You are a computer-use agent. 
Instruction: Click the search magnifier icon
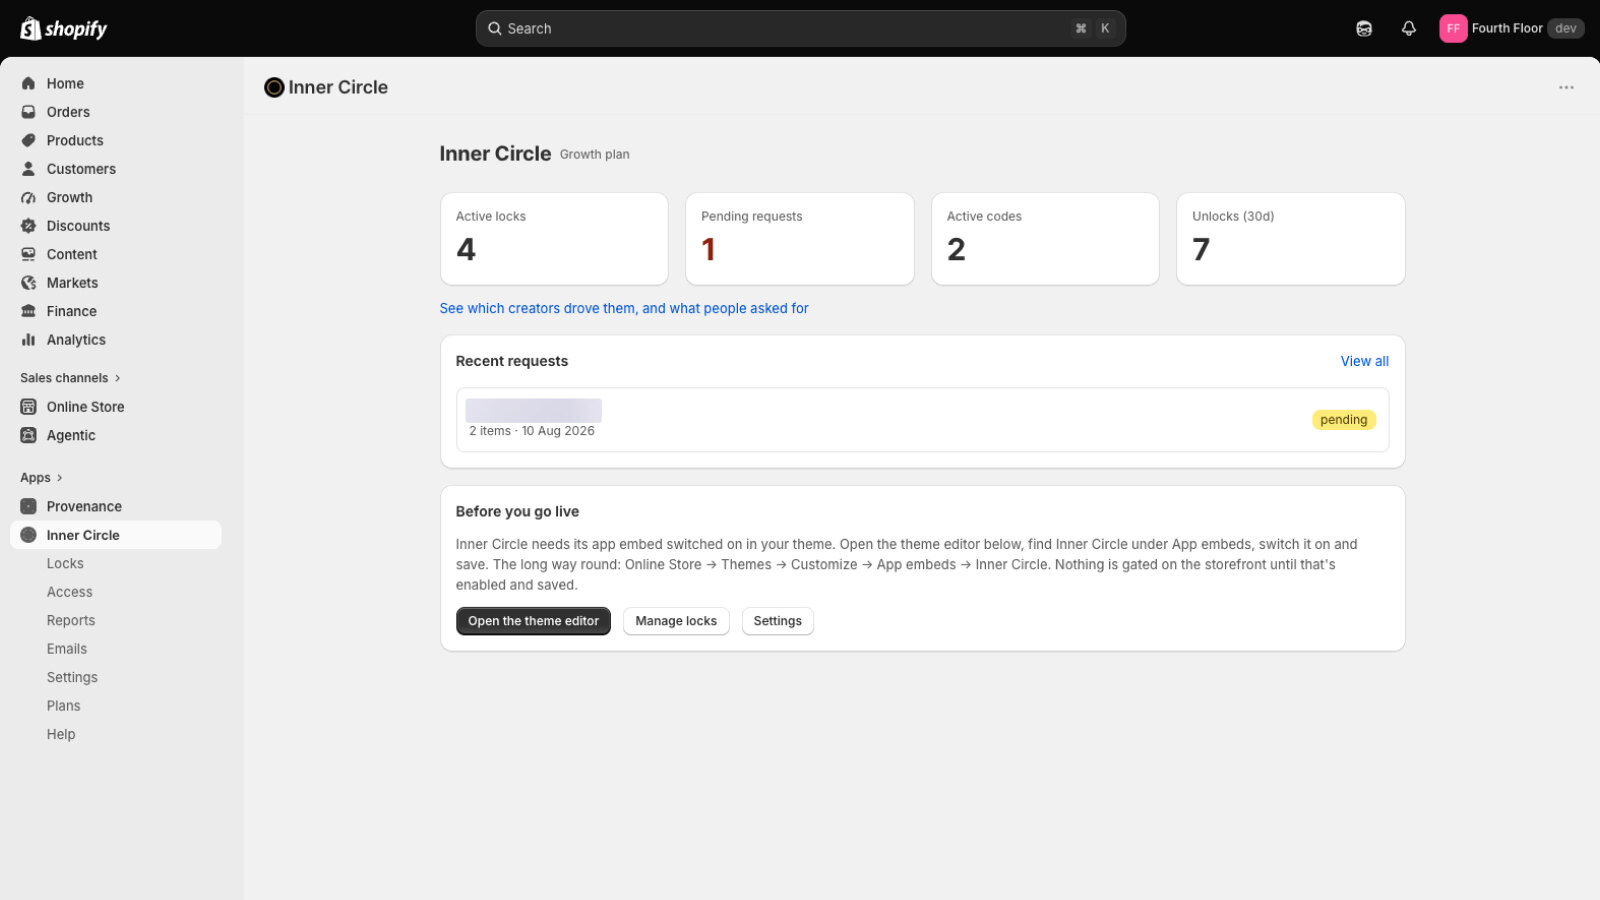pos(494,29)
